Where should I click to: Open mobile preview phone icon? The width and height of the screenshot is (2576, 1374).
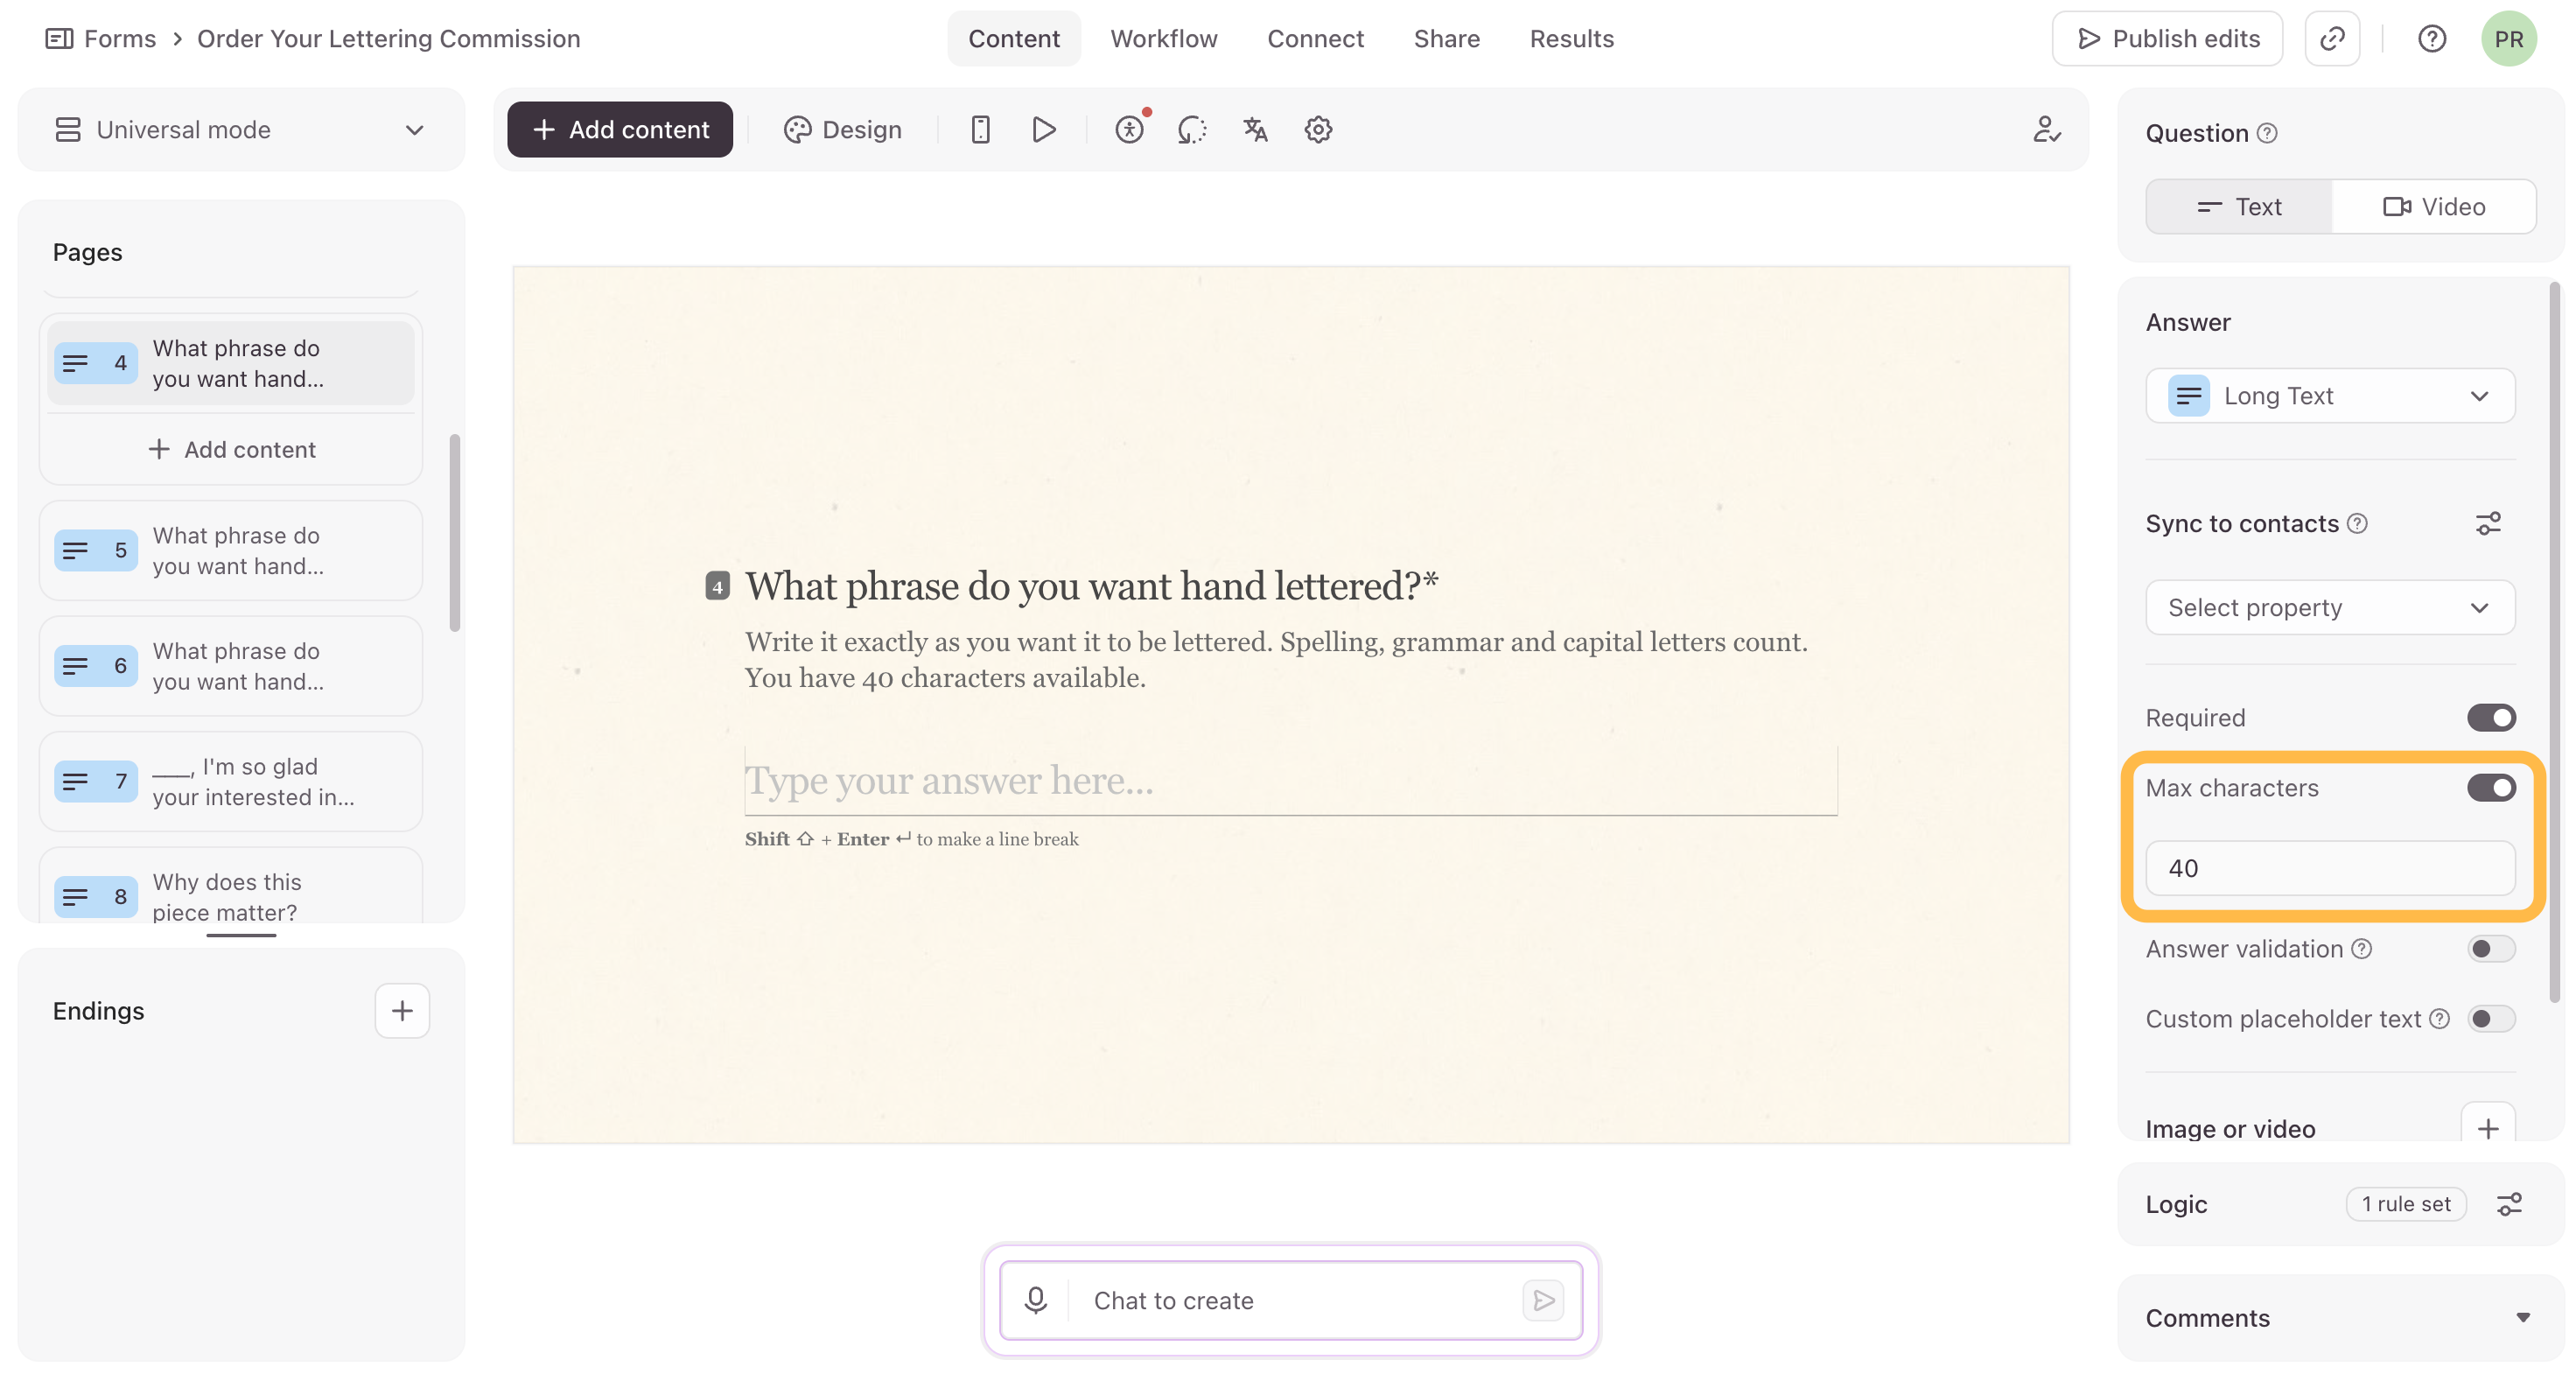coord(980,130)
